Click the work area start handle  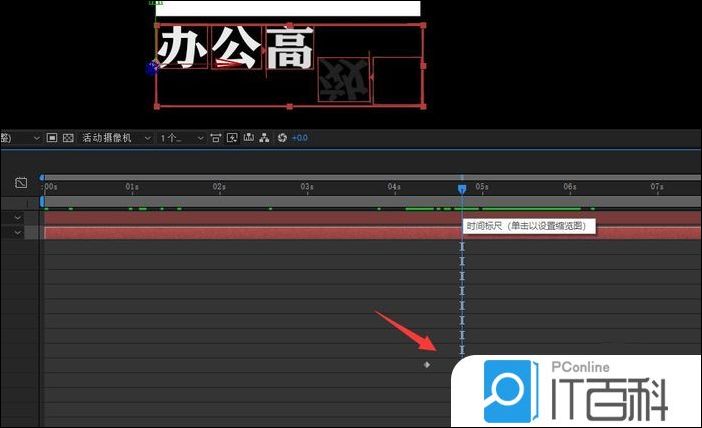[42, 202]
